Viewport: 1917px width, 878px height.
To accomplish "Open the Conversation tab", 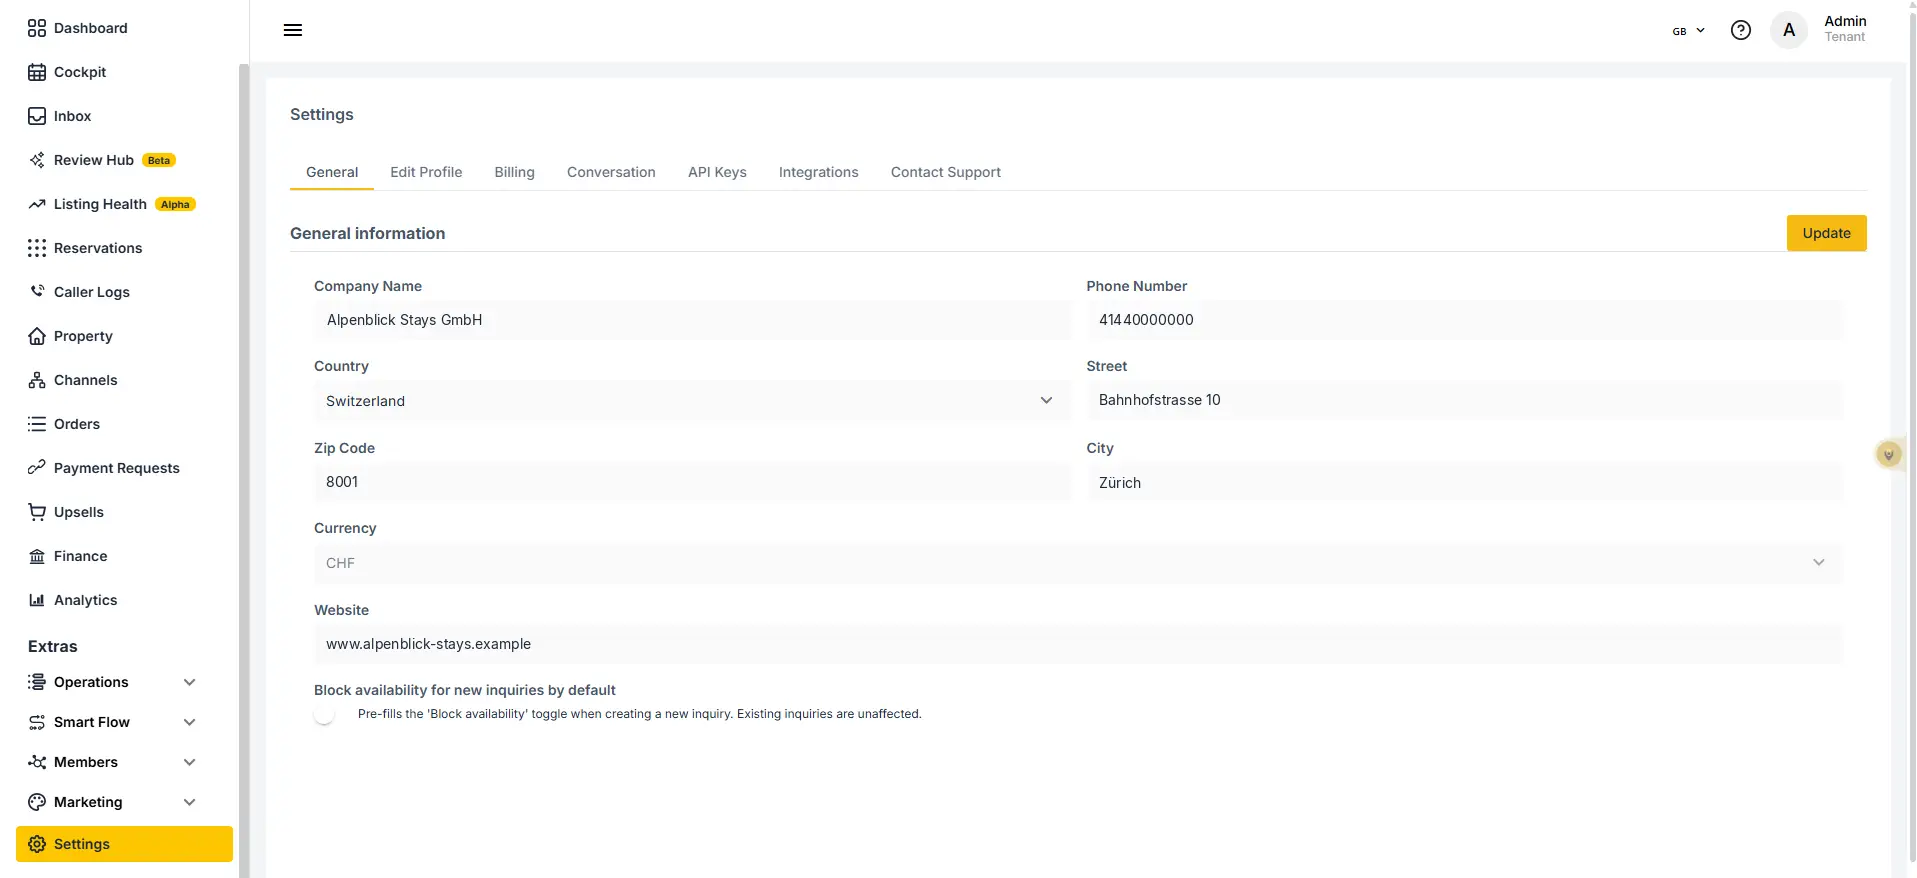I will (611, 172).
